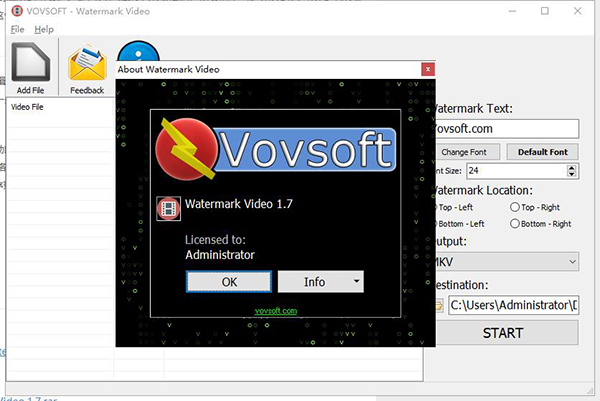The width and height of the screenshot is (600, 401).
Task: Close the About Watermark Video dialog
Action: coord(428,69)
